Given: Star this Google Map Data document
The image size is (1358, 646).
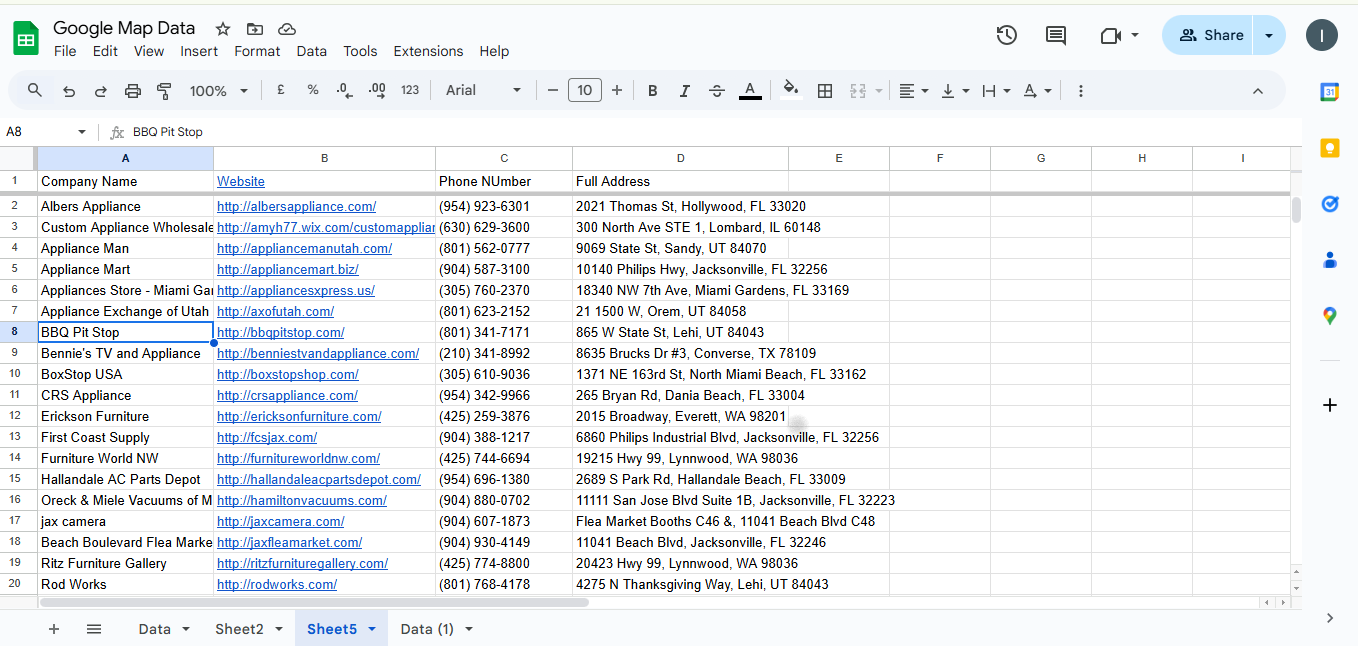Looking at the screenshot, I should [223, 28].
